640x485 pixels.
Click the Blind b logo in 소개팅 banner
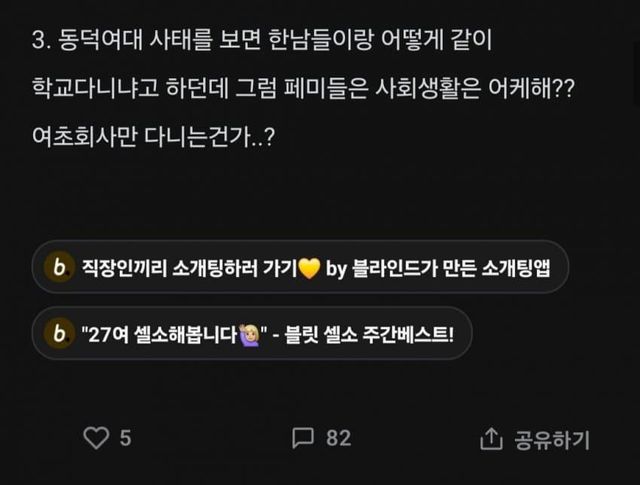tap(60, 267)
